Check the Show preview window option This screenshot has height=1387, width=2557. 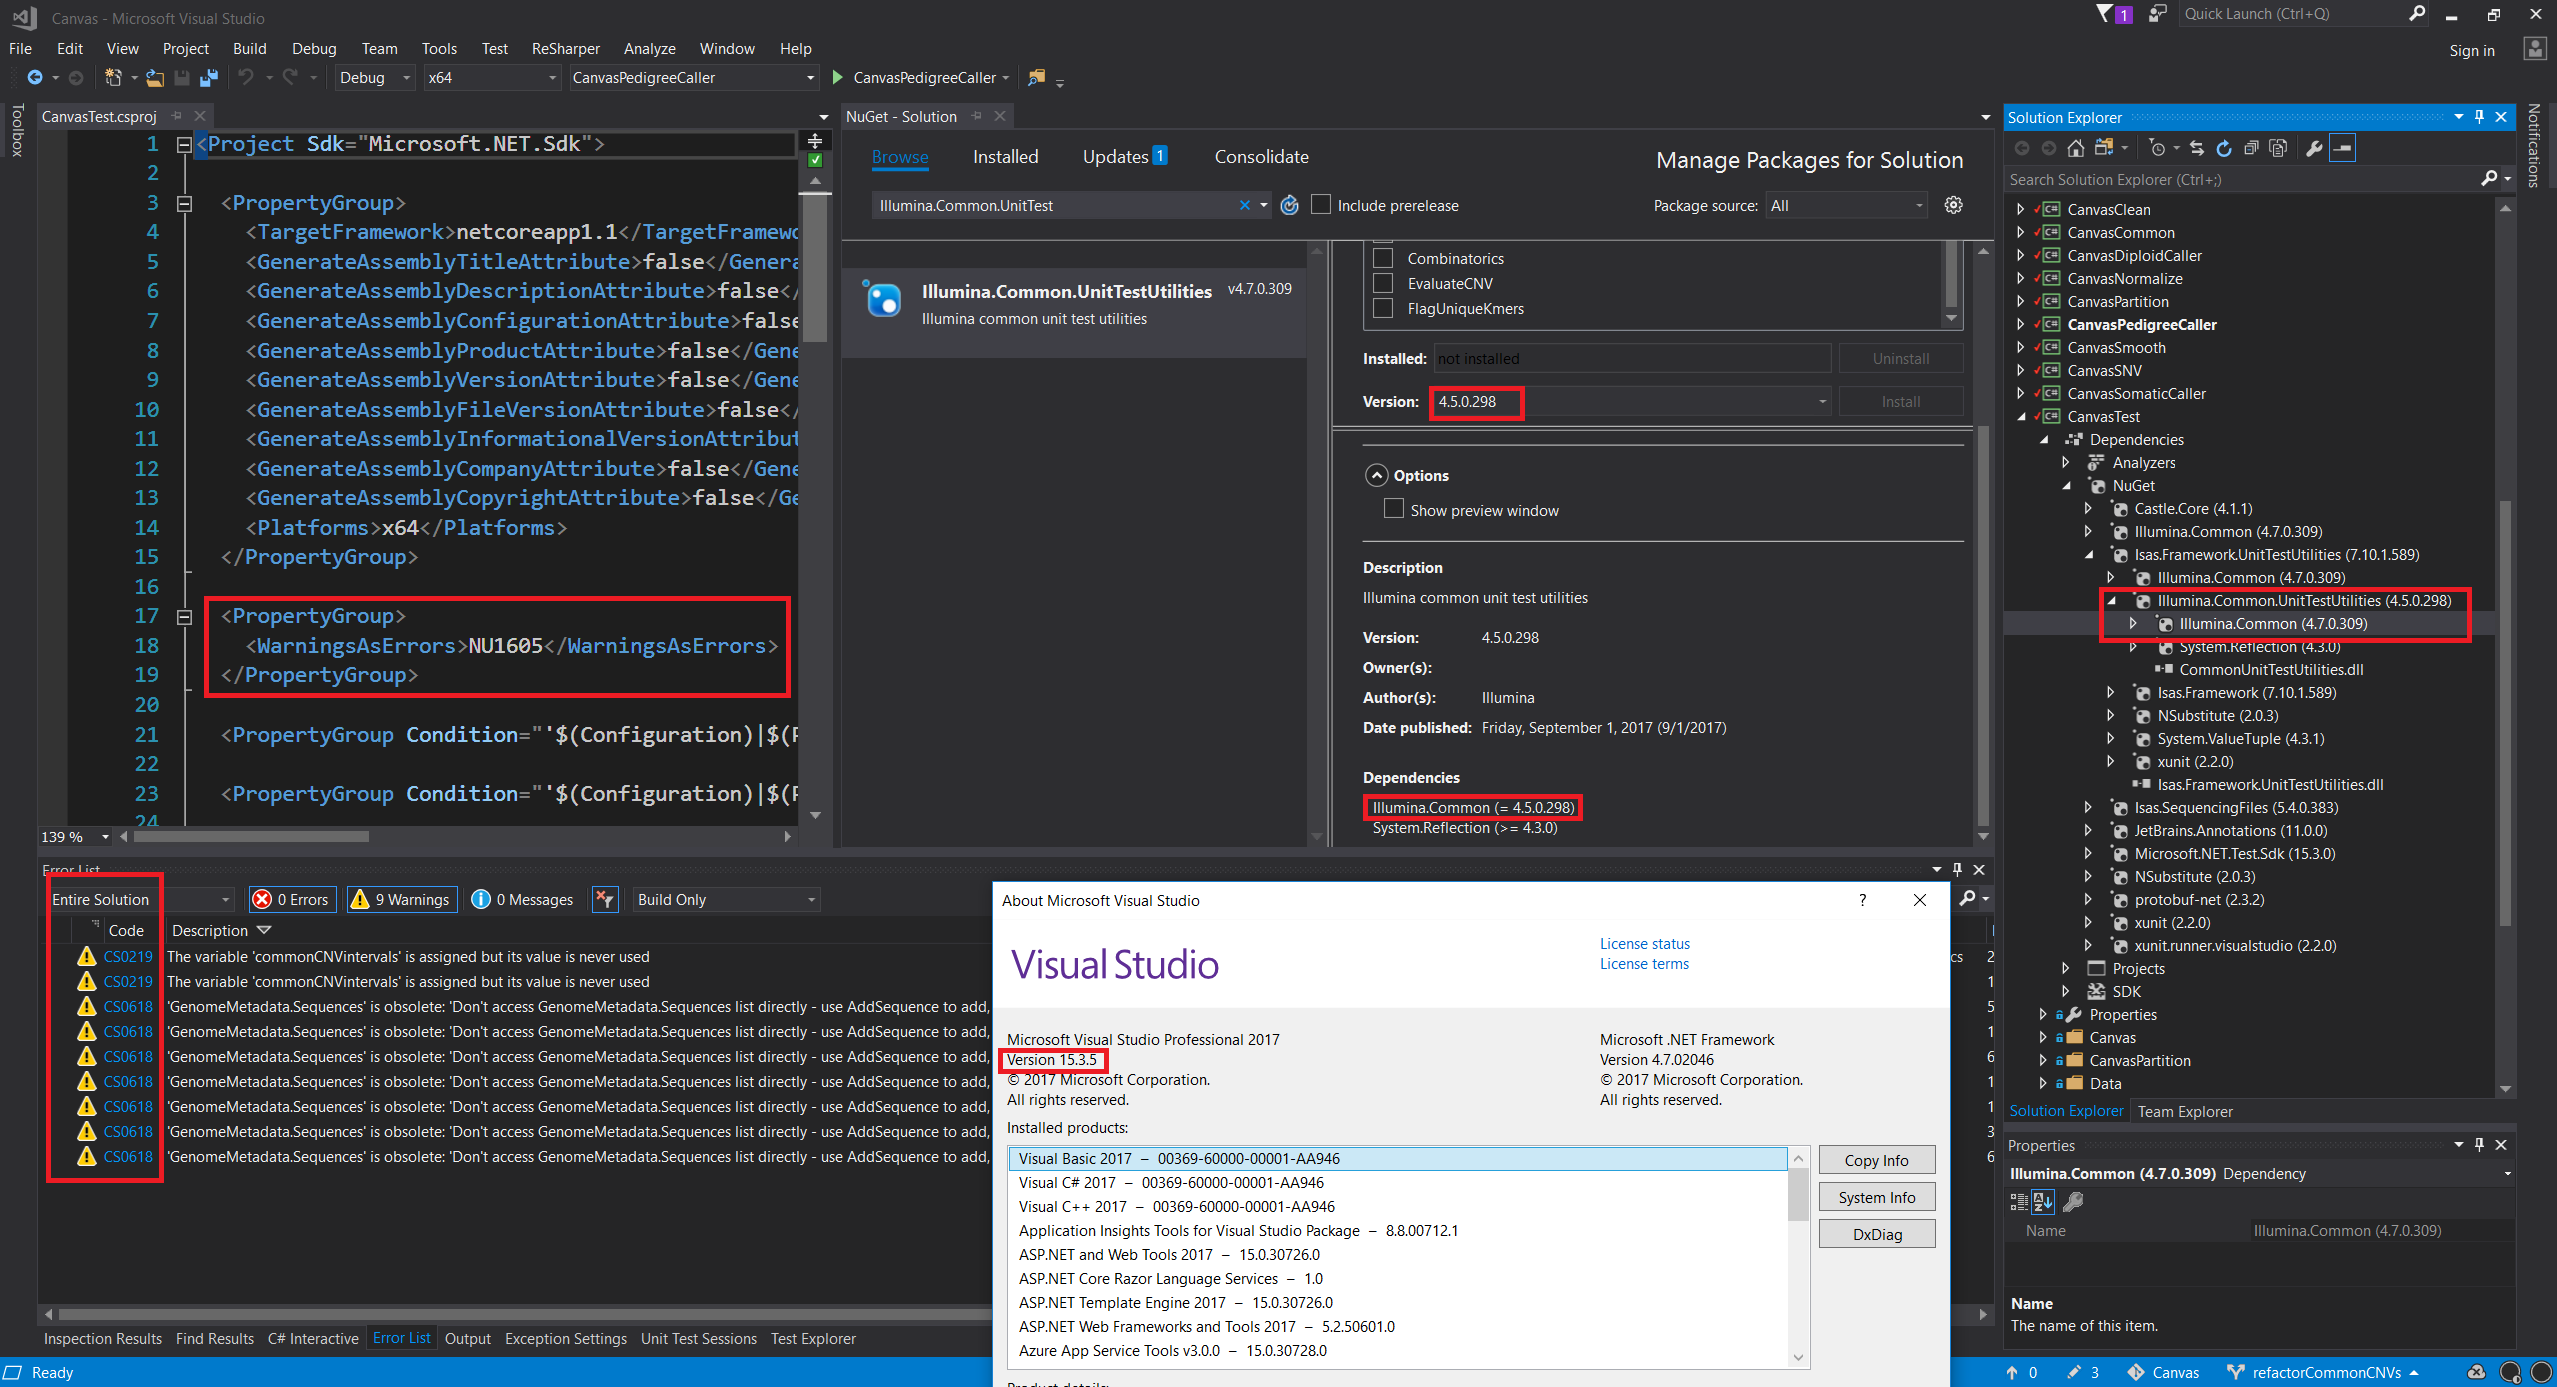pyautogui.click(x=1393, y=509)
